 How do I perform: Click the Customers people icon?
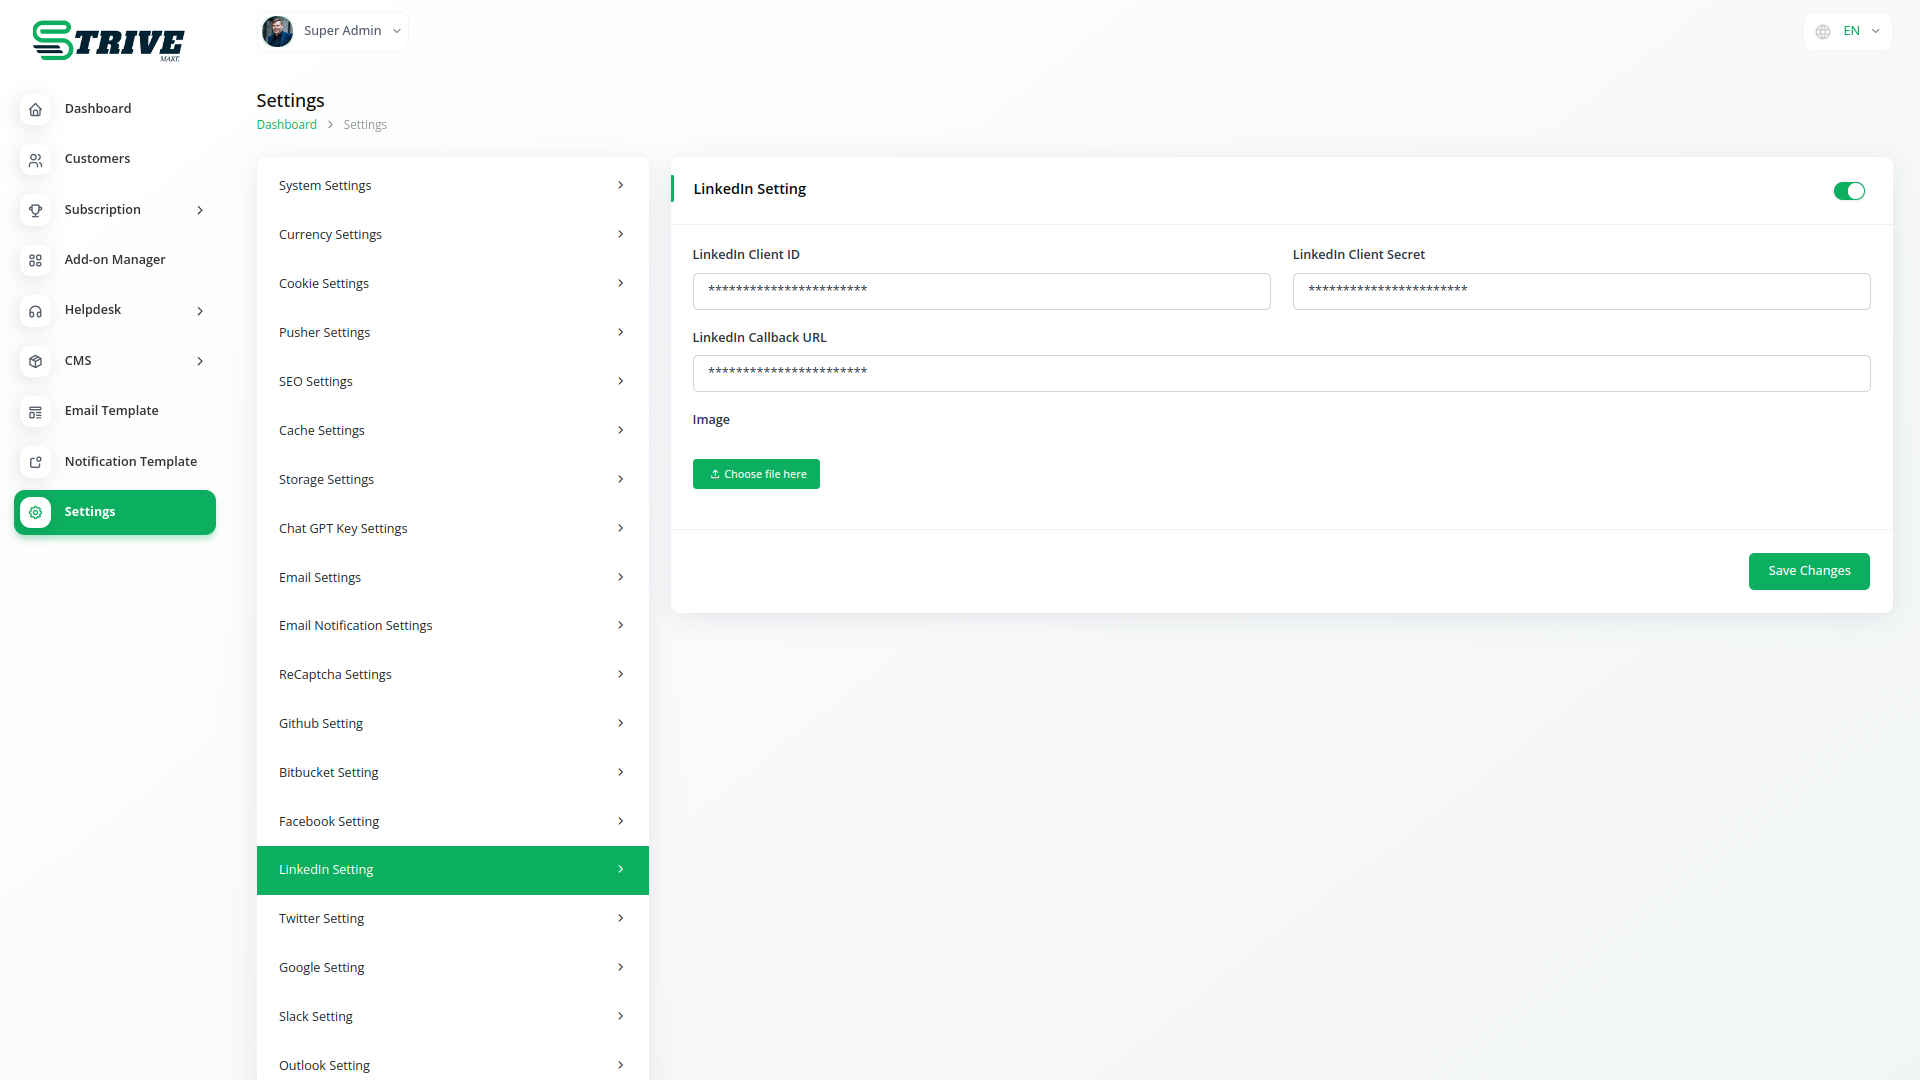[x=35, y=160]
